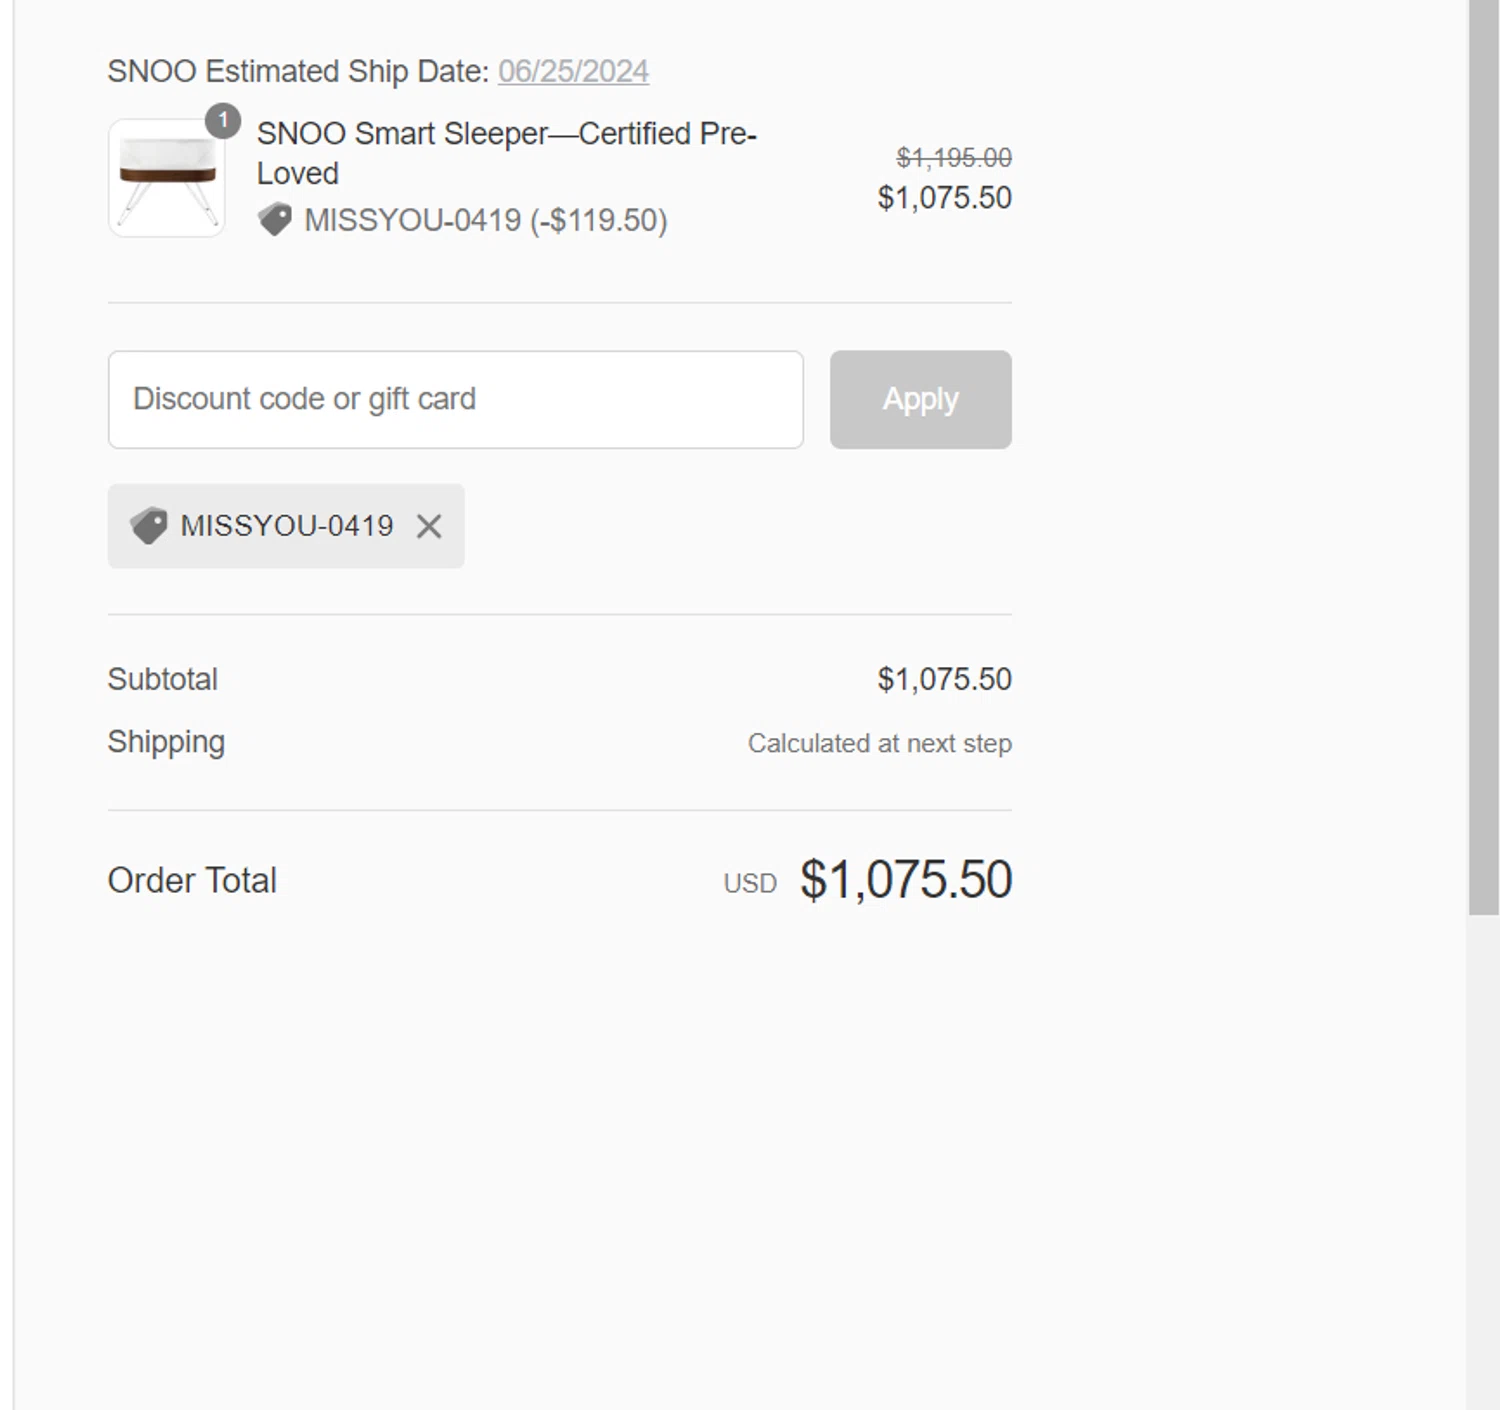Viewport: 1500px width, 1410px height.
Task: Click the tag icon in the discount chip
Action: coord(149,526)
